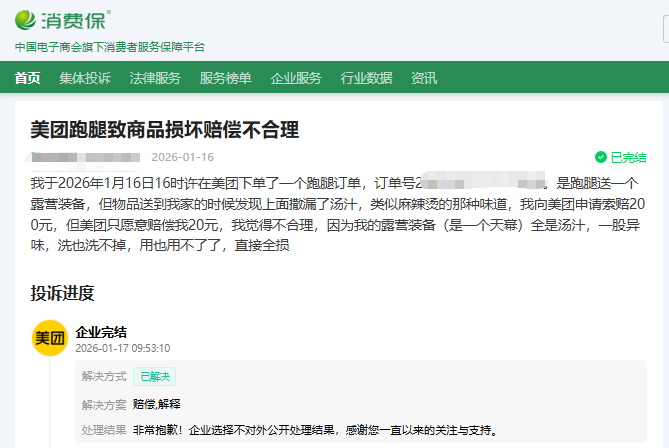Click the blurred order number in complaint text
Image resolution: width=669 pixels, height=448 pixels.
pos(480,183)
